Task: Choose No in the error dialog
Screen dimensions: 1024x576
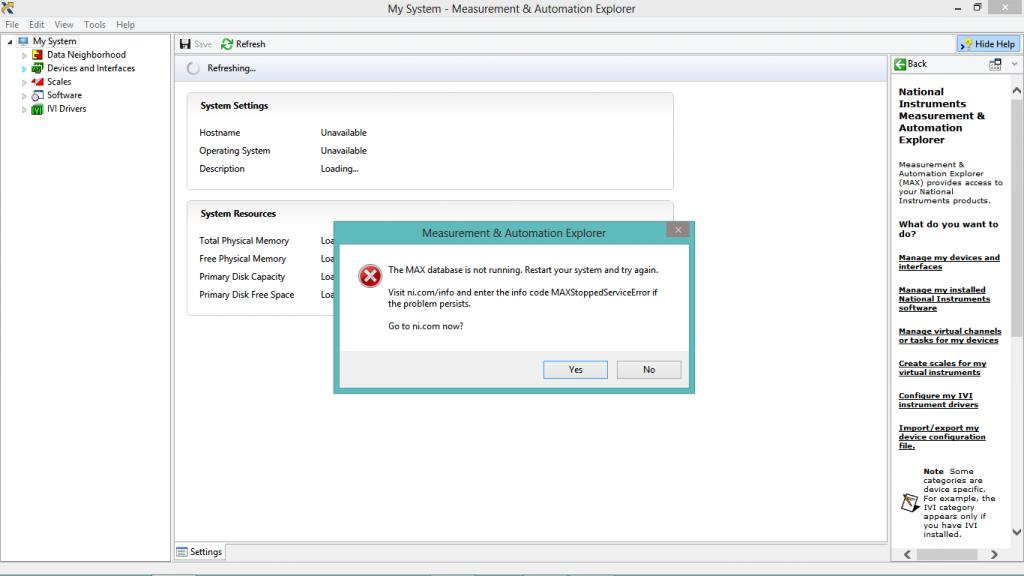Action: click(x=648, y=370)
